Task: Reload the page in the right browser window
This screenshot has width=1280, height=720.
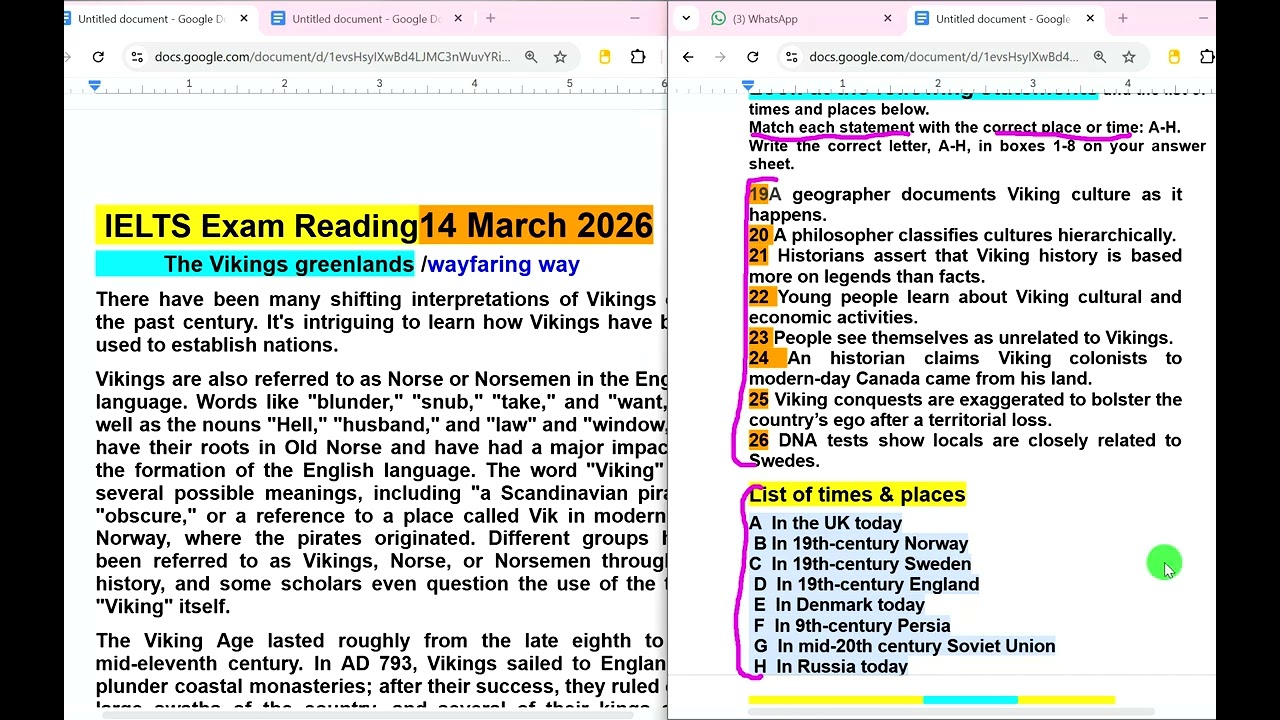Action: [x=753, y=57]
